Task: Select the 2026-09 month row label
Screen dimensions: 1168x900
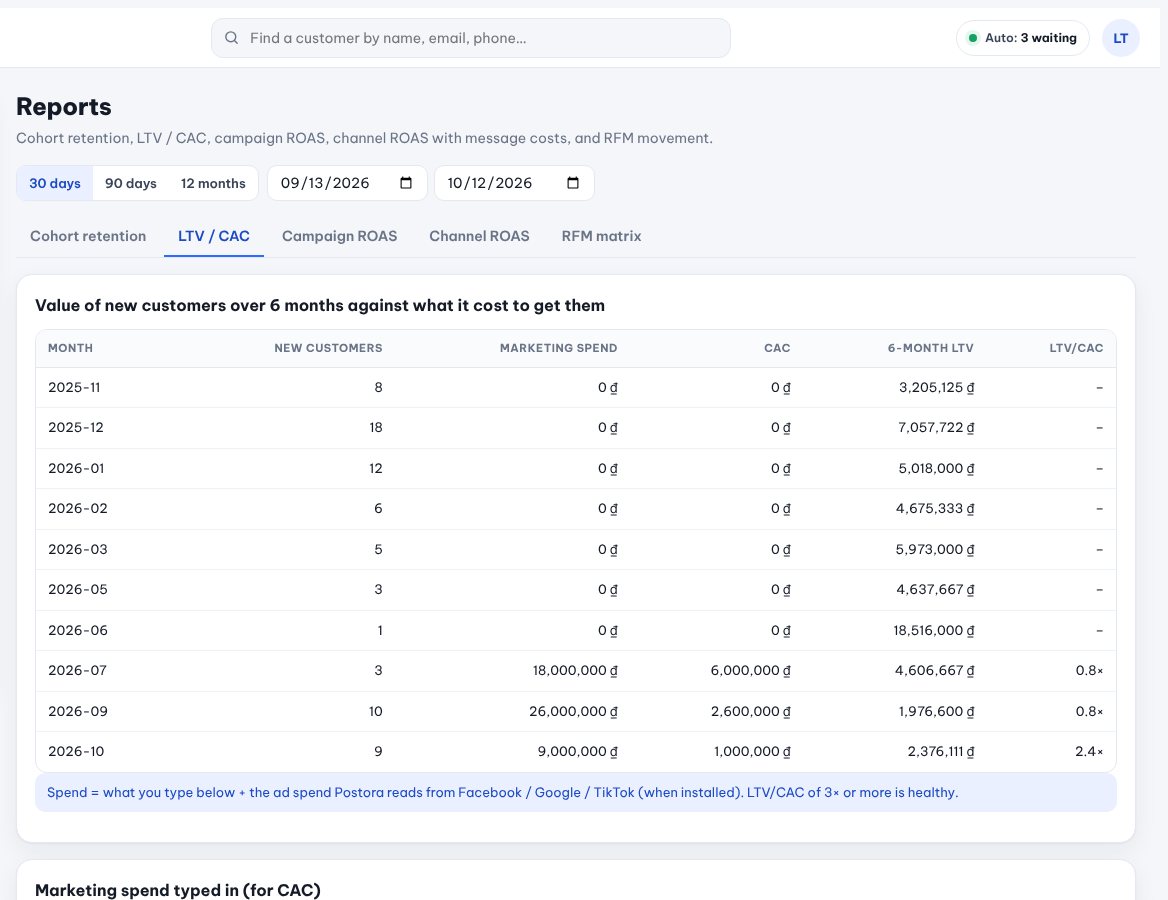Action: 78,712
